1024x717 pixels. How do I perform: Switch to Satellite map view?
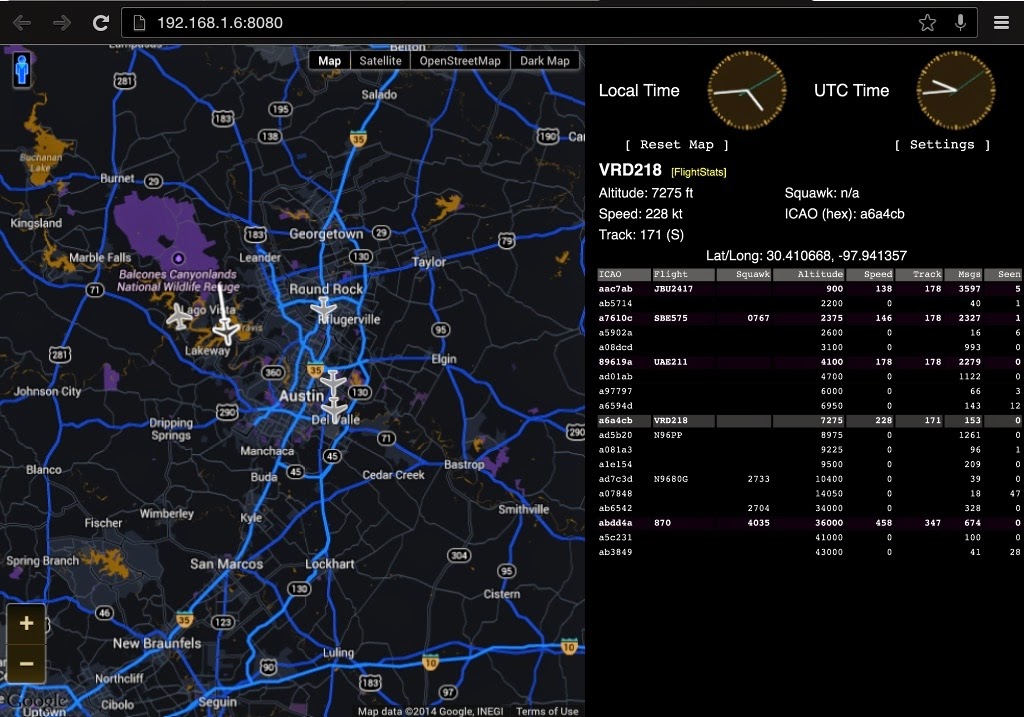click(380, 61)
